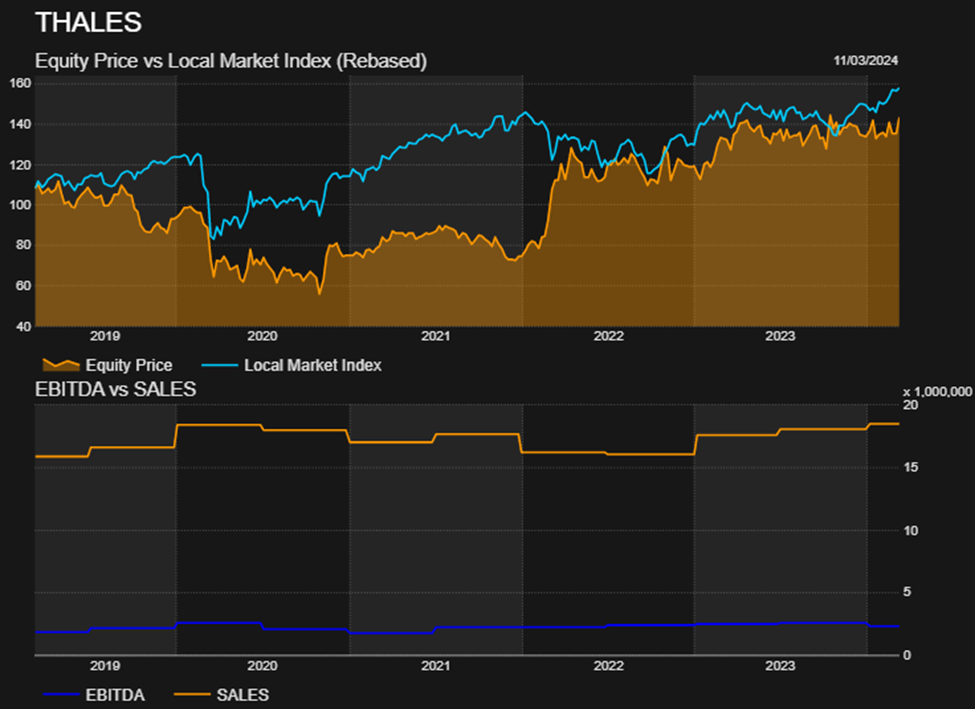
Task: Click 2020 on the upper chart axis
Action: click(x=262, y=336)
